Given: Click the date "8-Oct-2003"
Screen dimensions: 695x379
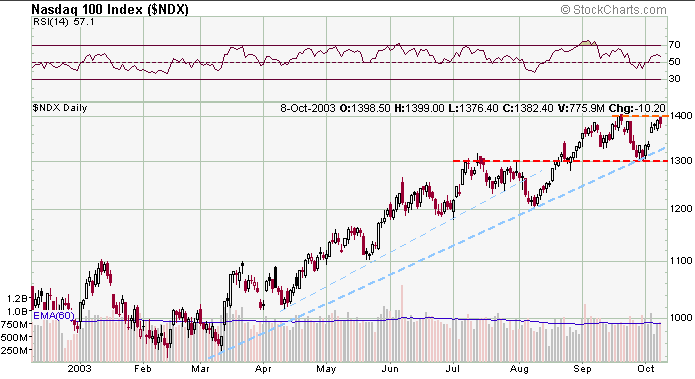Looking at the screenshot, I should (x=308, y=108).
